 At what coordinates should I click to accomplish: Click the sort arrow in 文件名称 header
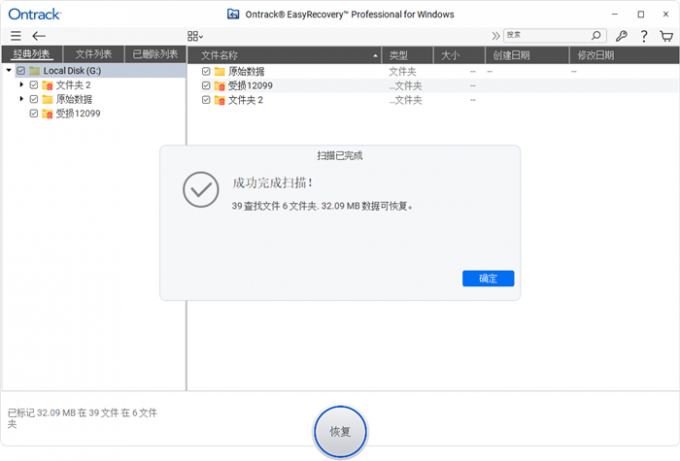tap(375, 56)
